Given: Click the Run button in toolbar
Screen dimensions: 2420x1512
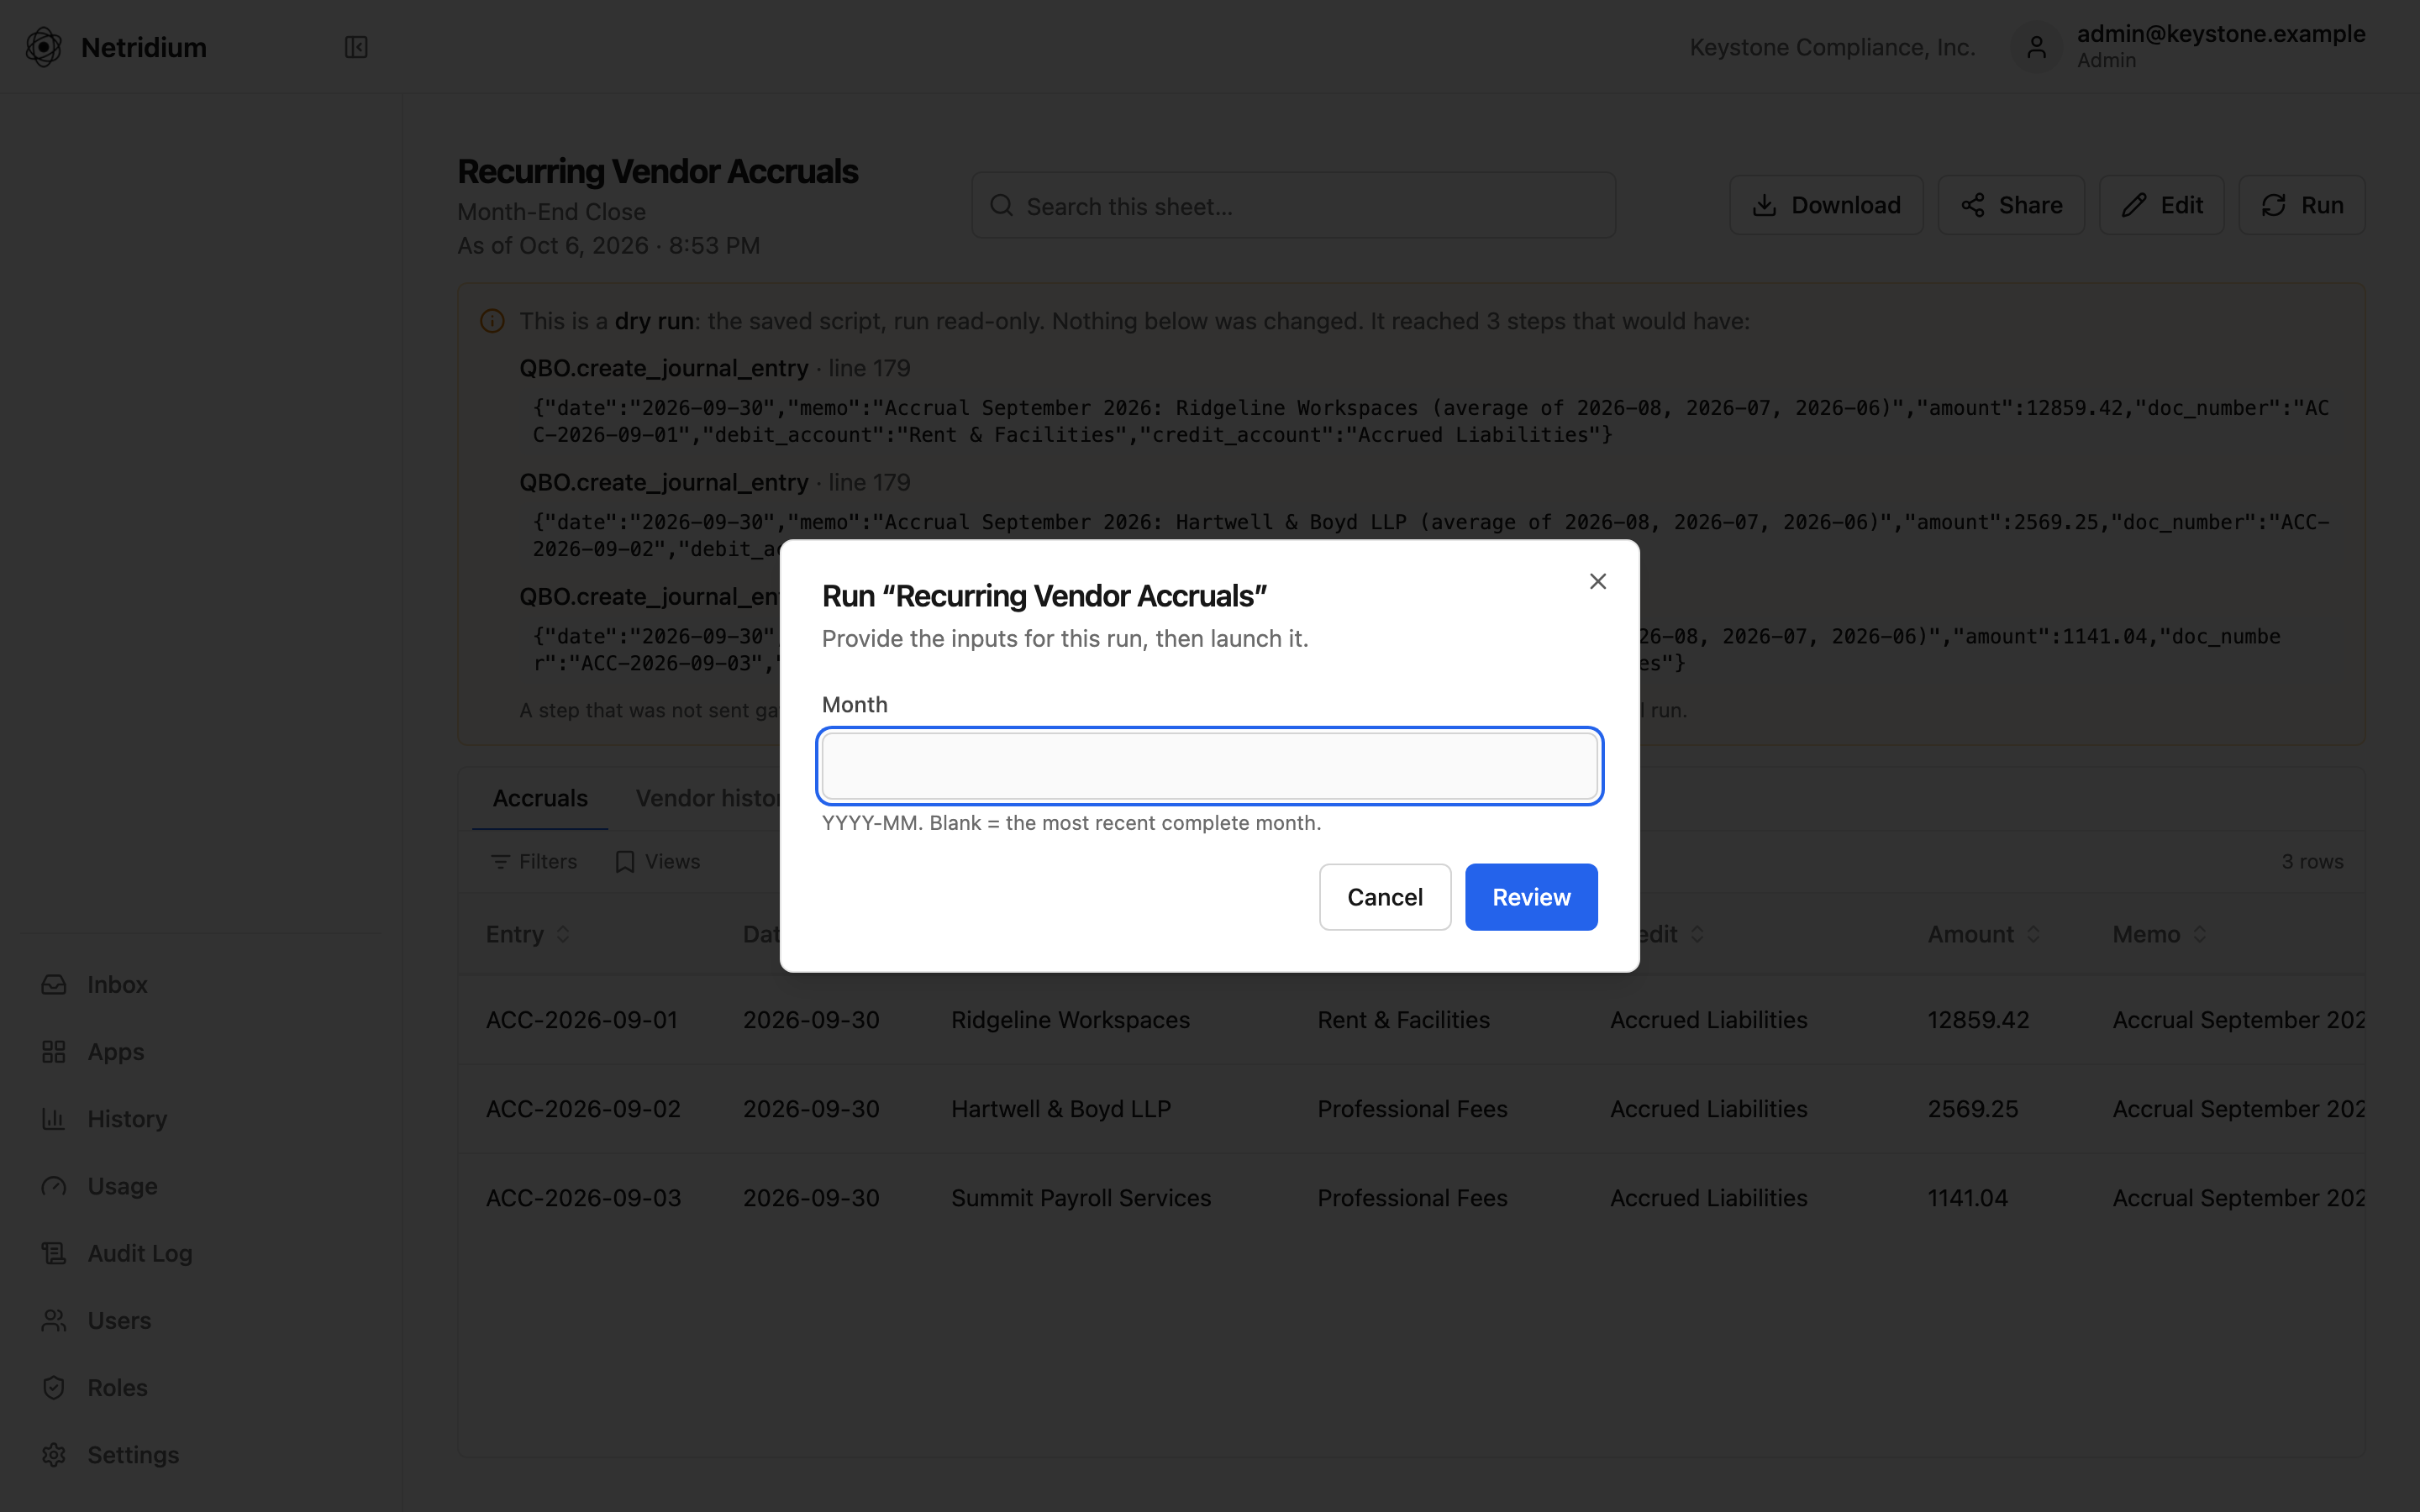Looking at the screenshot, I should [2301, 205].
